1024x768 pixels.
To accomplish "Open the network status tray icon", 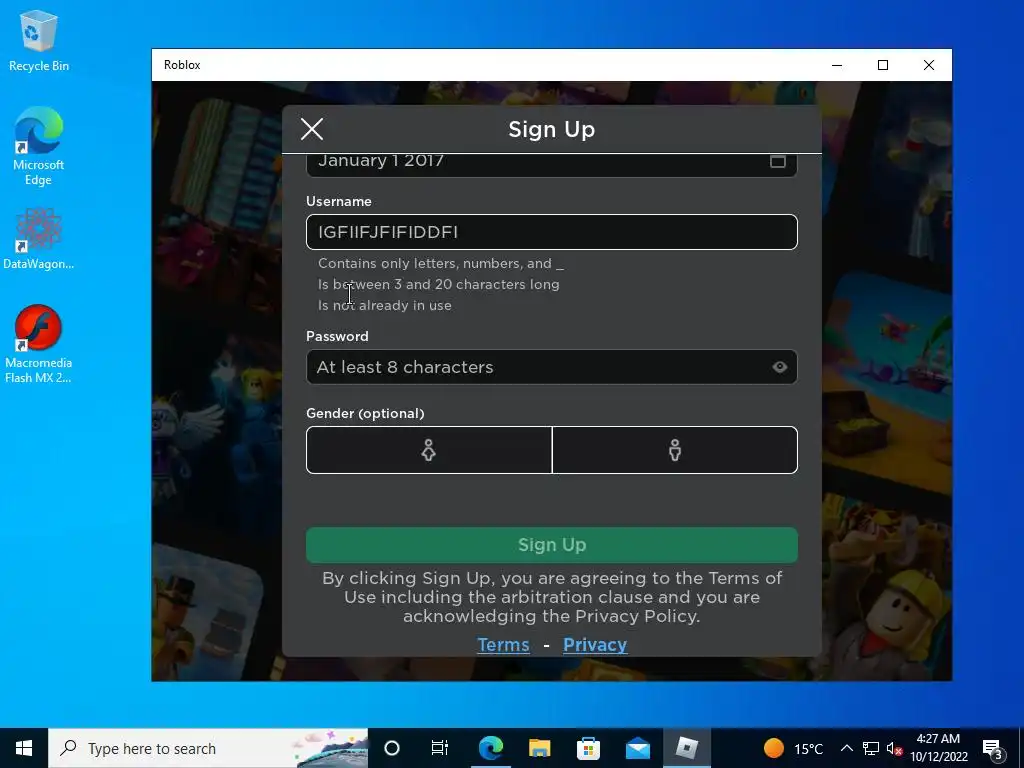I will tap(871, 748).
